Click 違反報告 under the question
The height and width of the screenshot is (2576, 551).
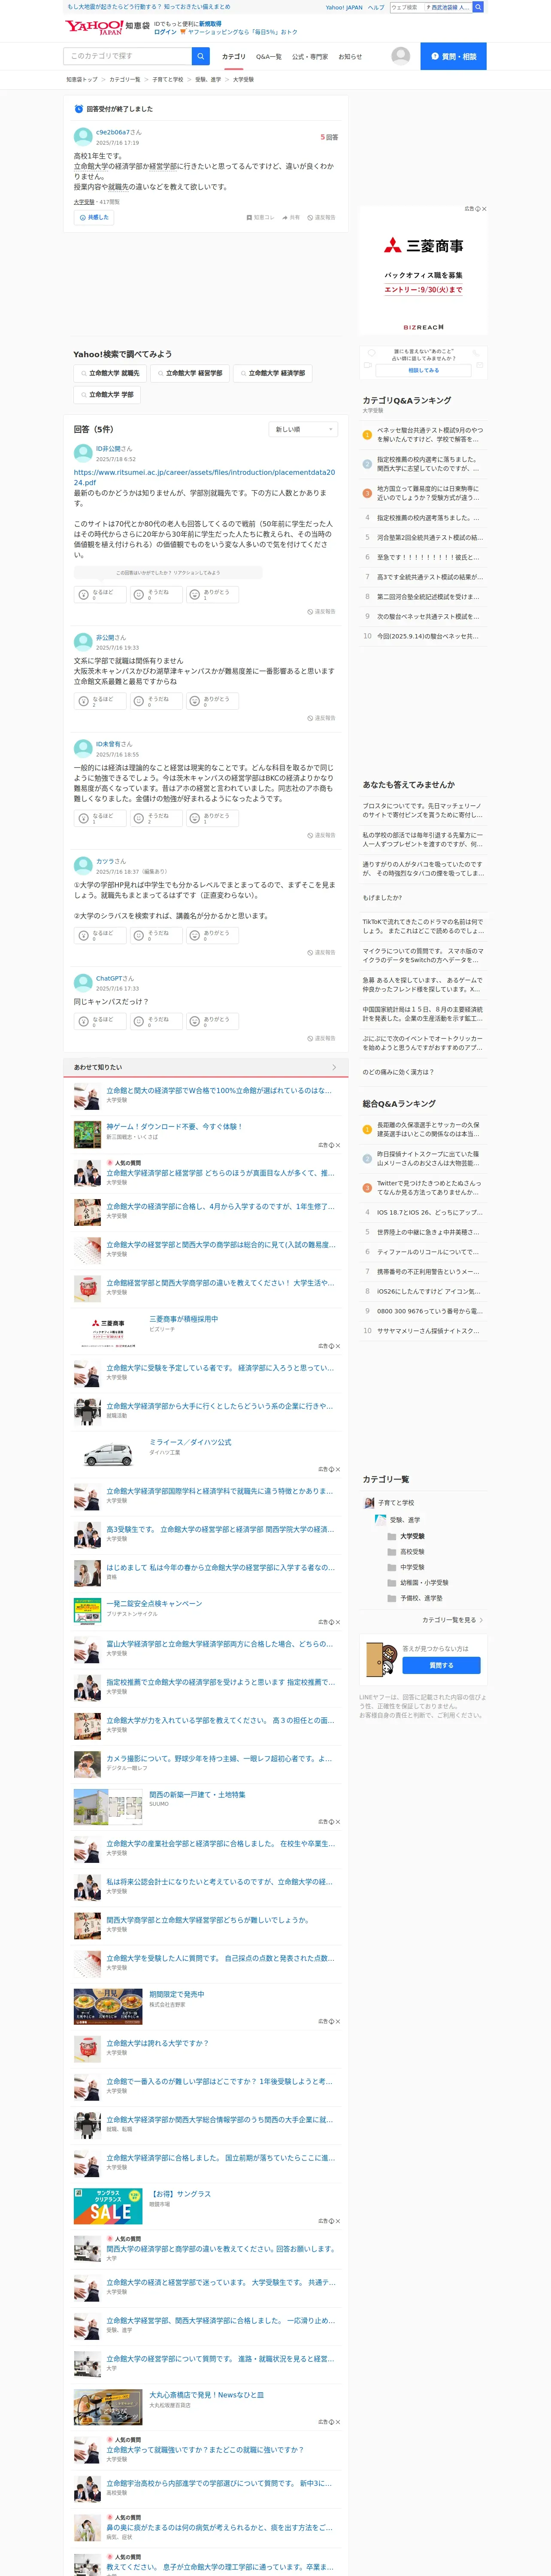pos(321,217)
